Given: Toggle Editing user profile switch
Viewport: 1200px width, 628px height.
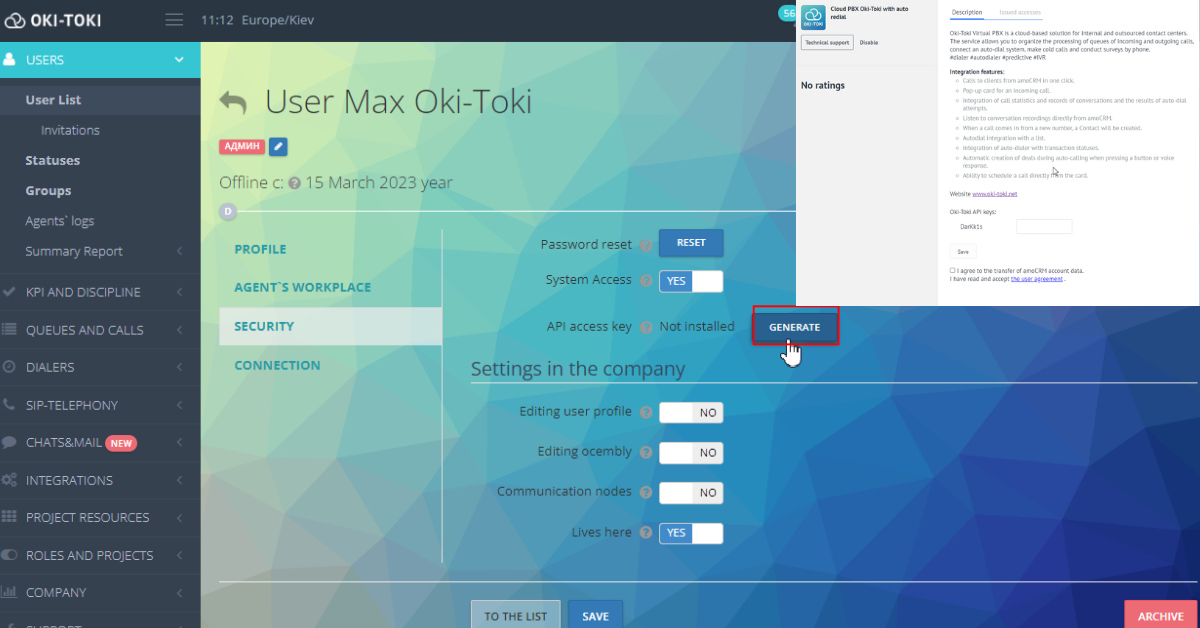Looking at the screenshot, I should pos(690,412).
